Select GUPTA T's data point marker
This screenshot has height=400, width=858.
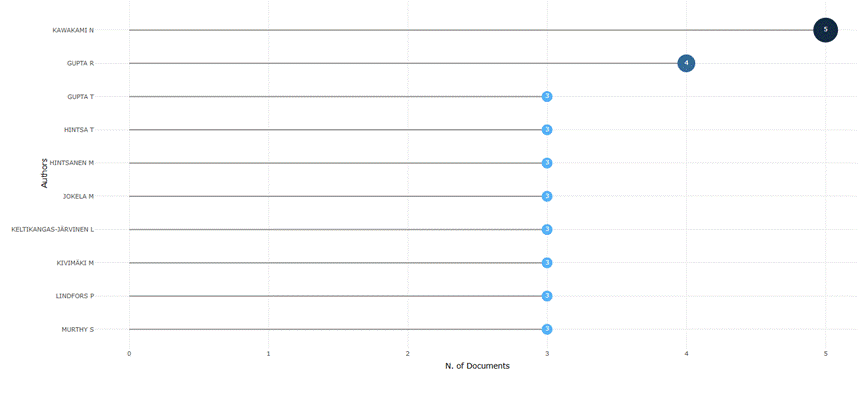coord(547,96)
